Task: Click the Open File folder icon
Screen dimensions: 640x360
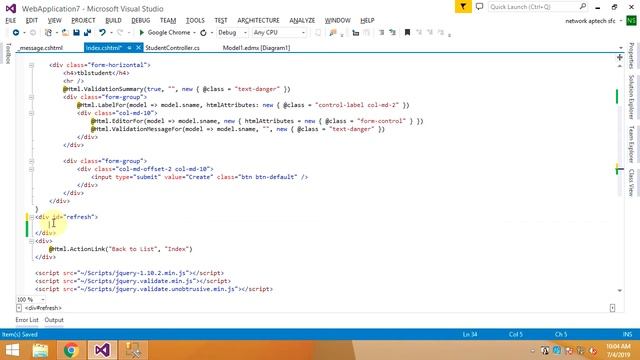Action: [65, 33]
